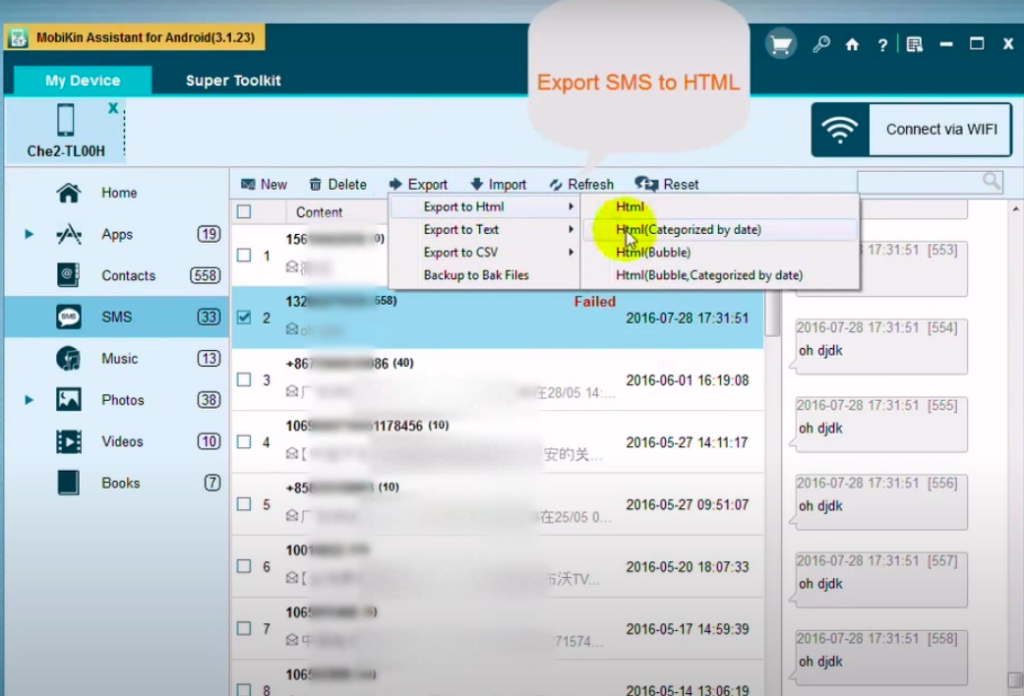This screenshot has width=1024, height=696.
Task: Go to the home icon in title bar
Action: tap(852, 44)
